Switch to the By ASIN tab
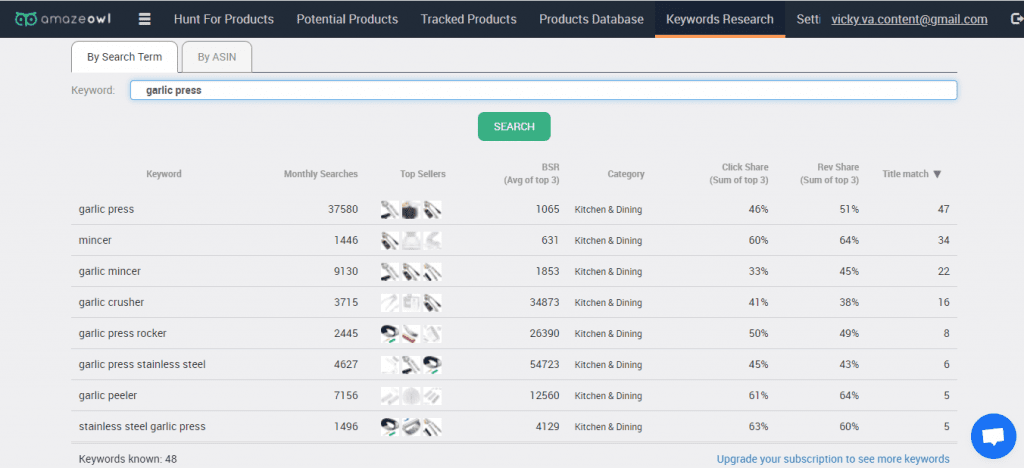This screenshot has height=468, width=1024. pos(217,57)
